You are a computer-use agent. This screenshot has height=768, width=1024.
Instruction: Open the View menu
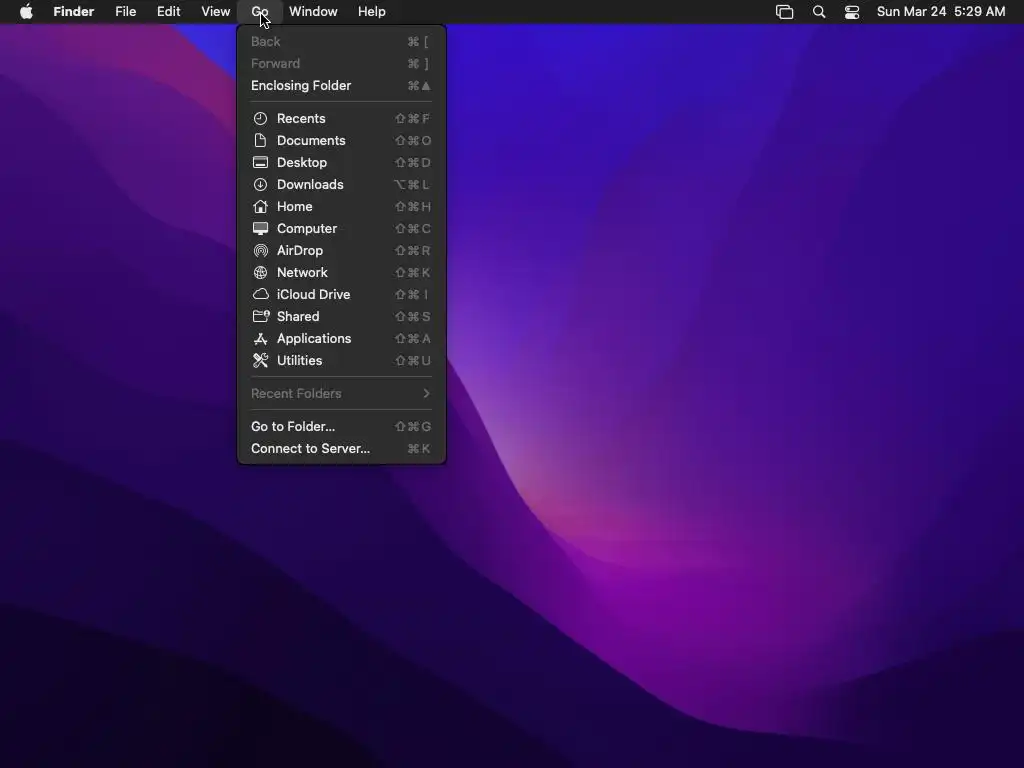216,12
